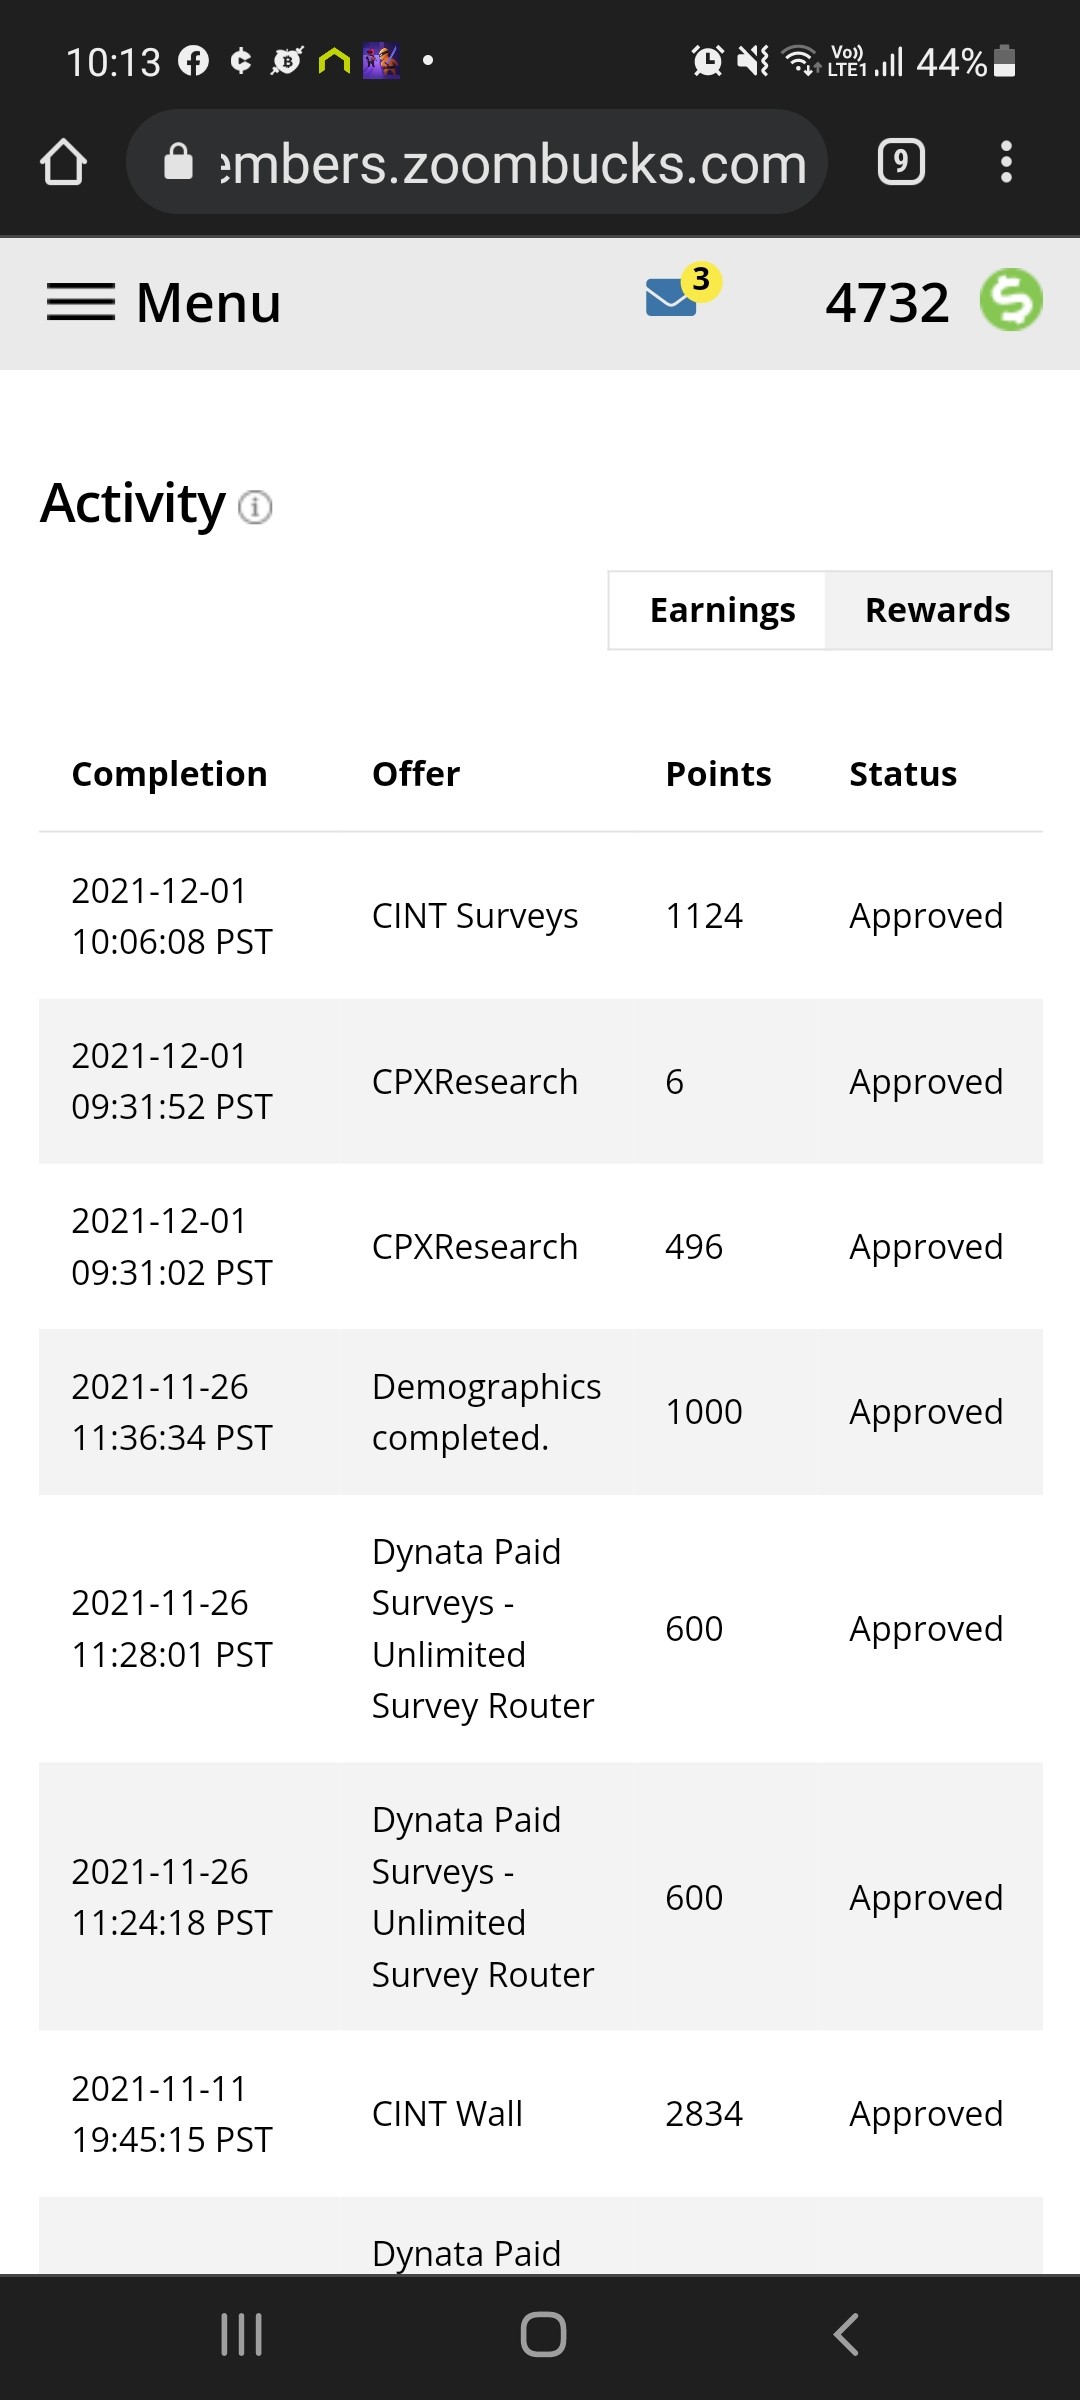Tap the green ZoomBucks points coin icon
The width and height of the screenshot is (1080, 2400).
(x=1011, y=300)
